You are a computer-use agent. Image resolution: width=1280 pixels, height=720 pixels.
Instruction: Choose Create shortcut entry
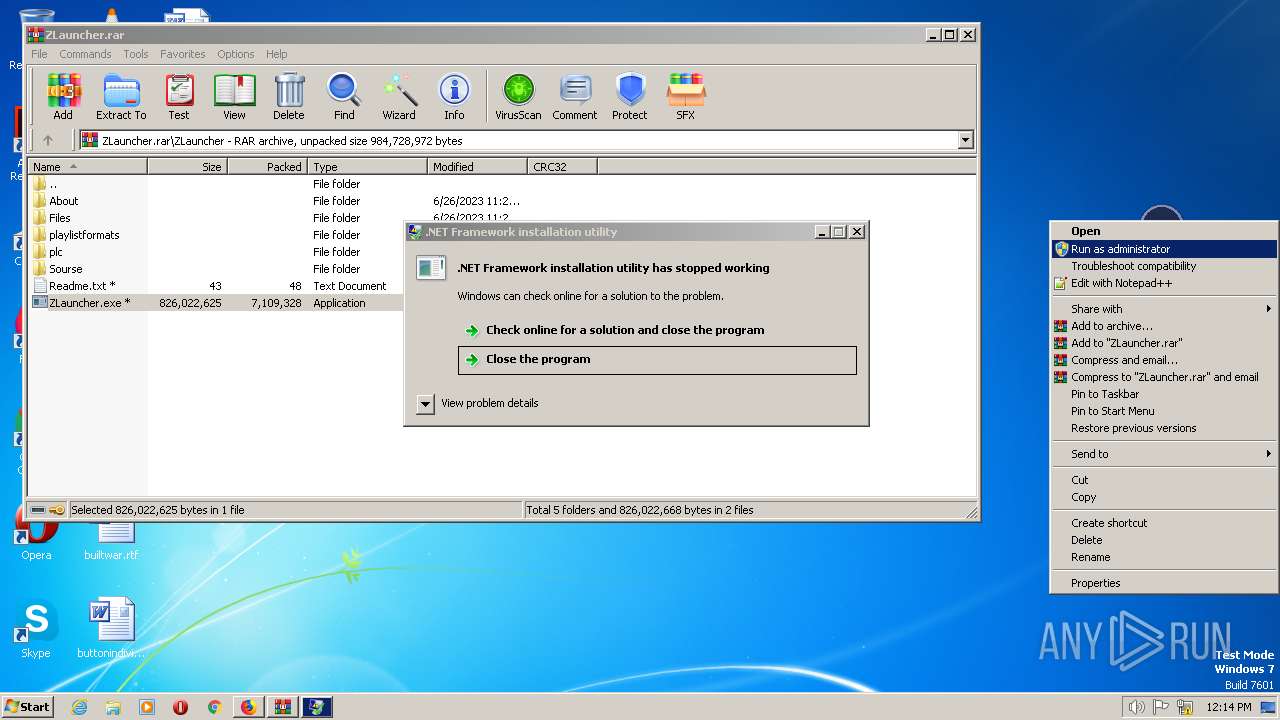pyautogui.click(x=1165, y=523)
